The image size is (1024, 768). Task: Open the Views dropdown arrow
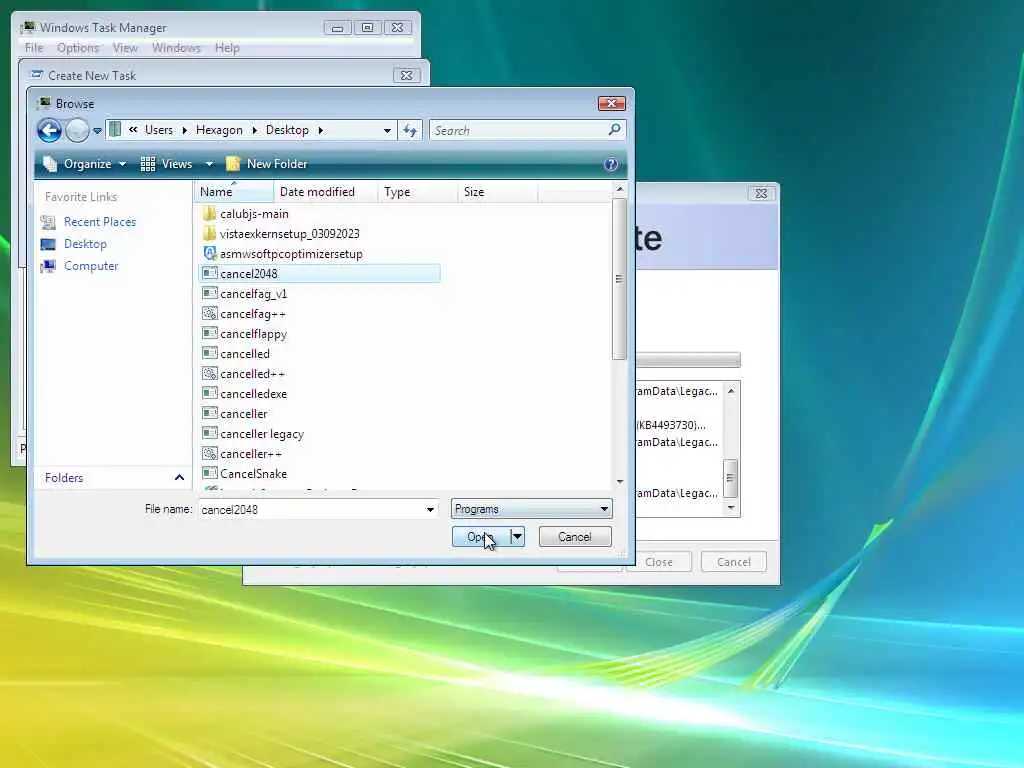[209, 164]
